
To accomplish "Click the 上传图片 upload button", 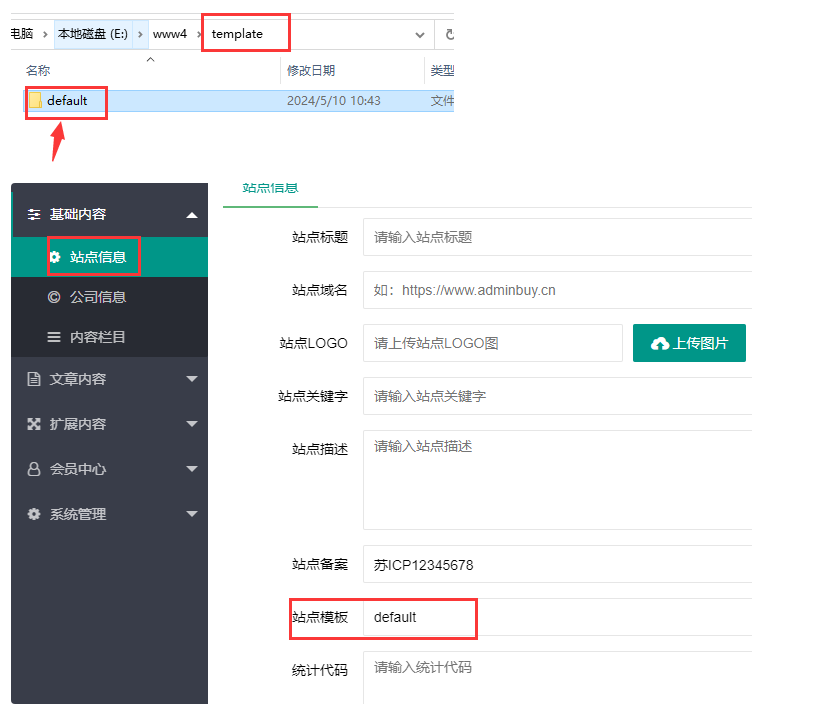I will (x=689, y=343).
